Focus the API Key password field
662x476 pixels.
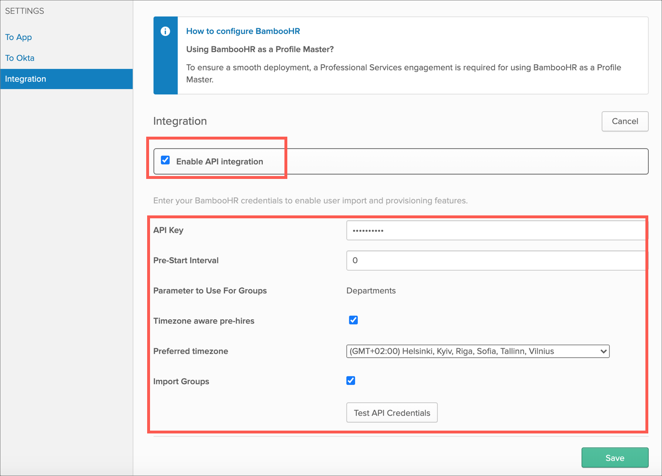(495, 230)
